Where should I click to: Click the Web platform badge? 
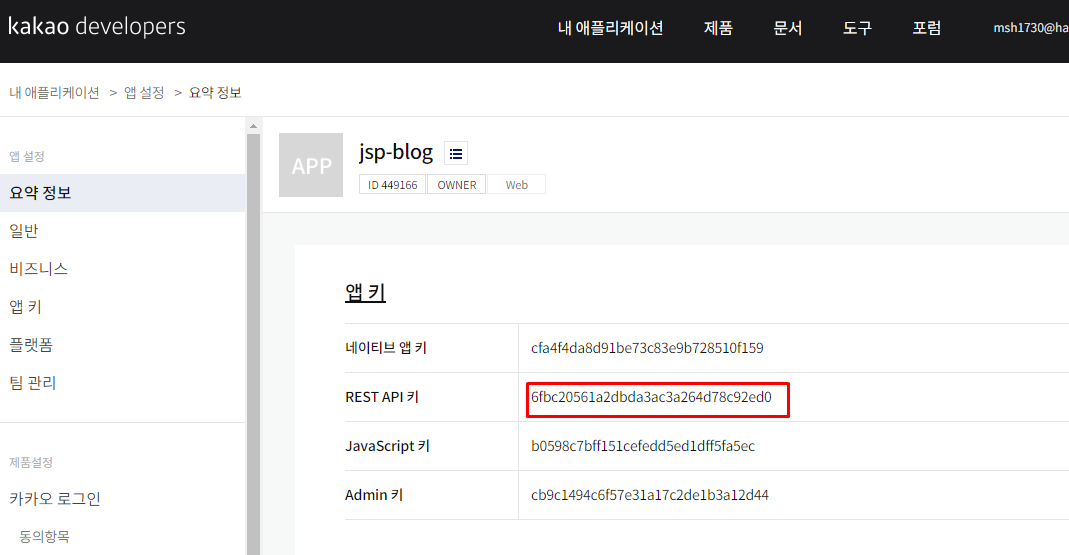click(517, 185)
